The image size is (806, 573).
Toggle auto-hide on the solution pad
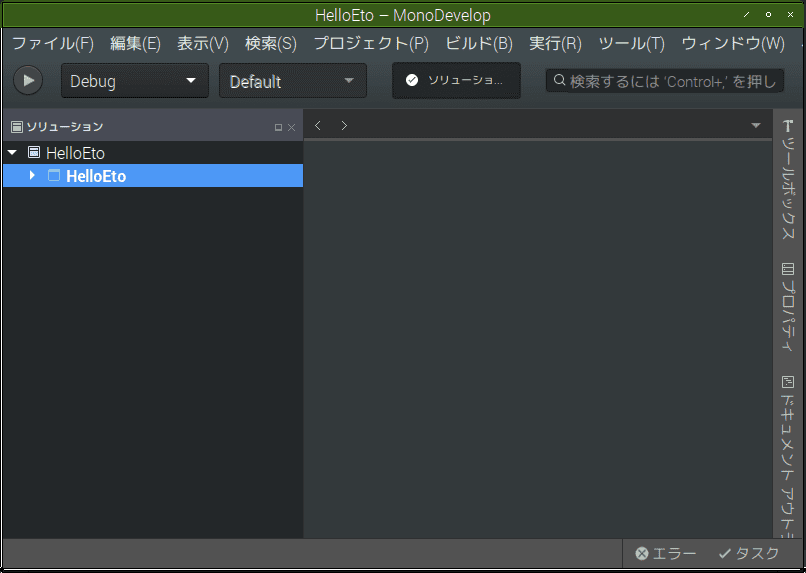coord(278,127)
